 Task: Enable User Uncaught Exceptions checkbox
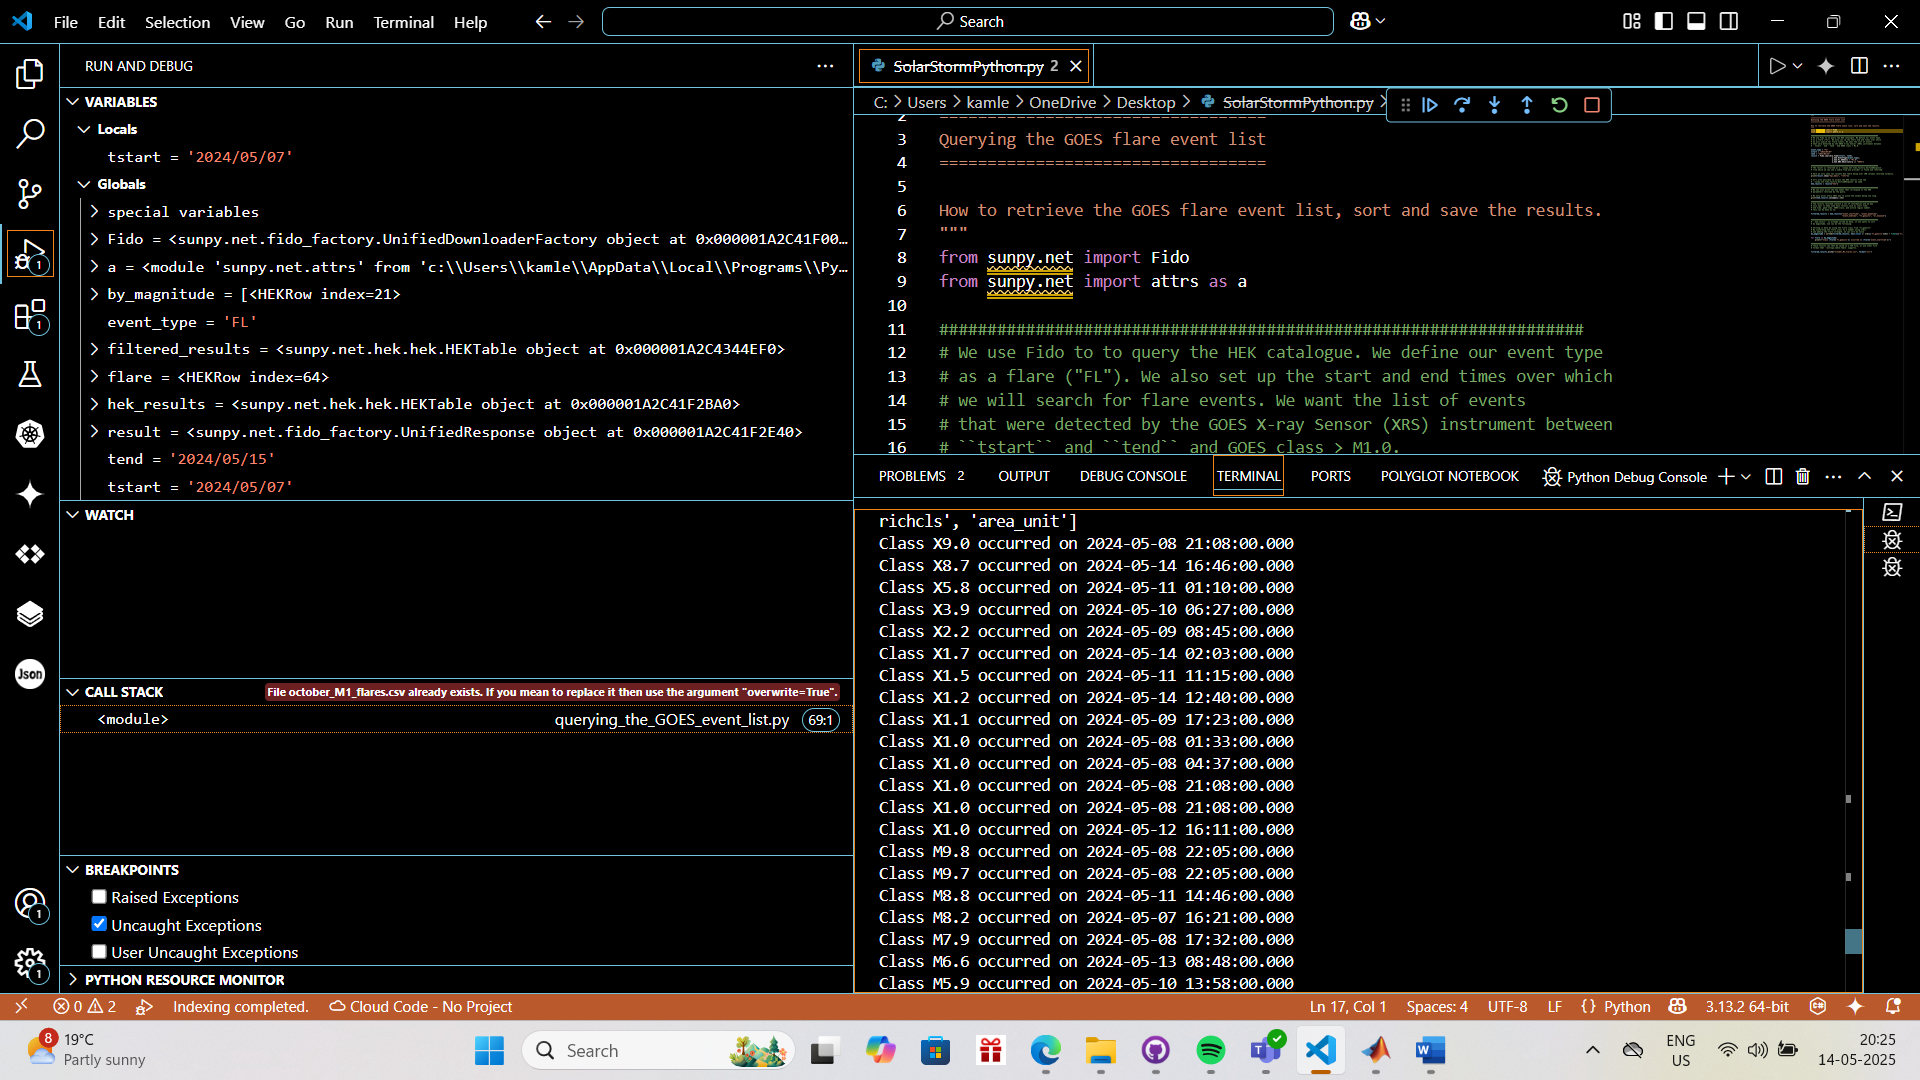[x=99, y=952]
